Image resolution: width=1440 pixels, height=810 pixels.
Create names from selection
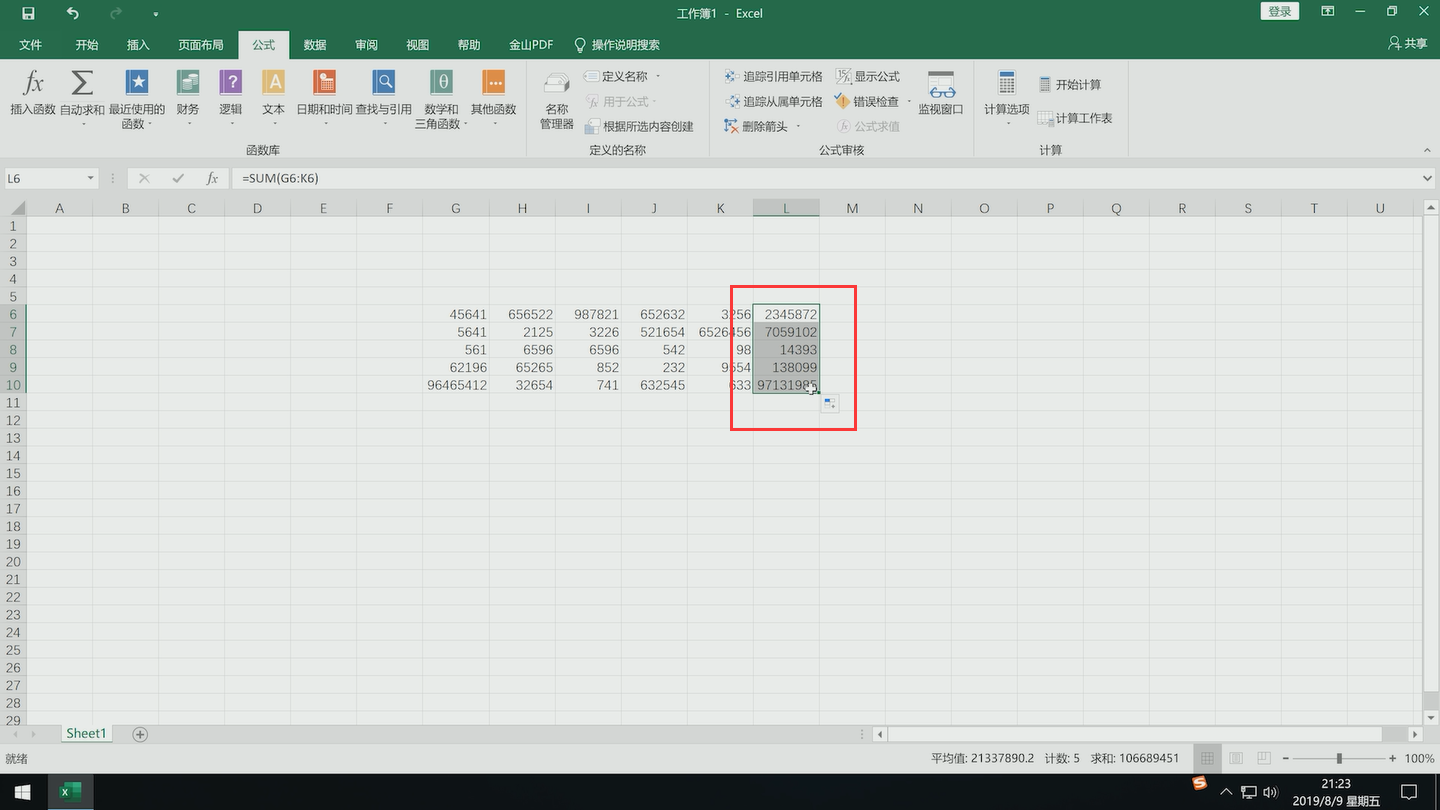(x=639, y=127)
